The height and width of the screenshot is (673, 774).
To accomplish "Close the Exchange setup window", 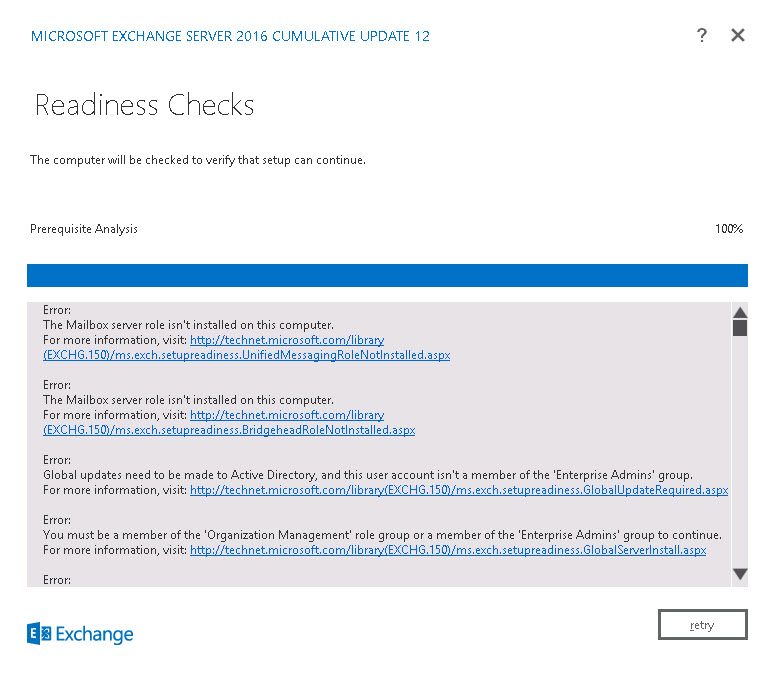I will click(738, 35).
